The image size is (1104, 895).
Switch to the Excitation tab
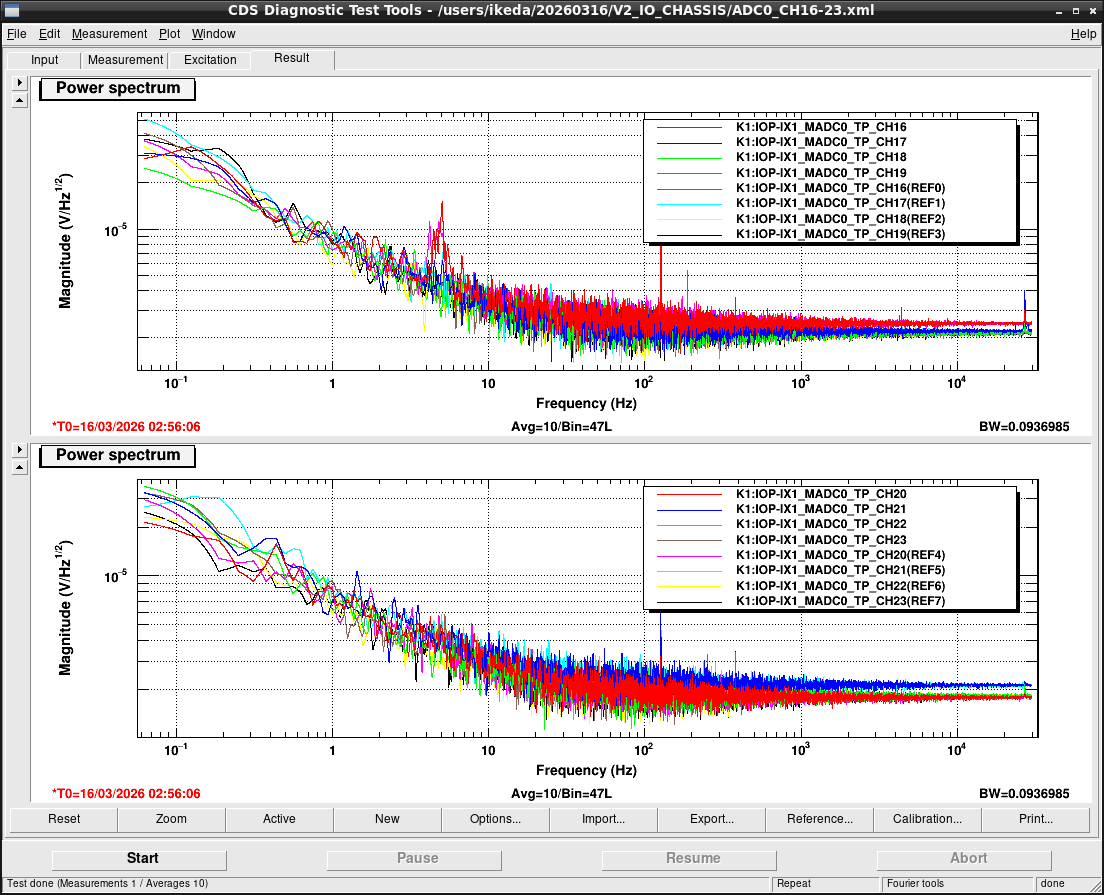pos(210,60)
